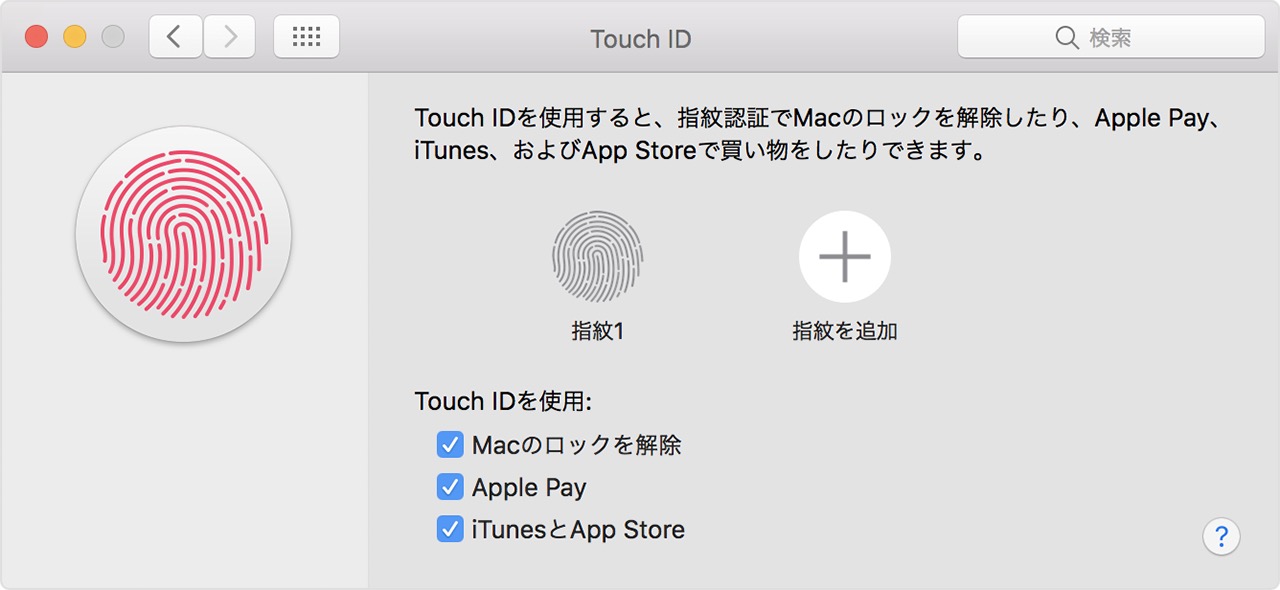
Task: Disable the Apple Pay checkbox
Action: coord(450,487)
